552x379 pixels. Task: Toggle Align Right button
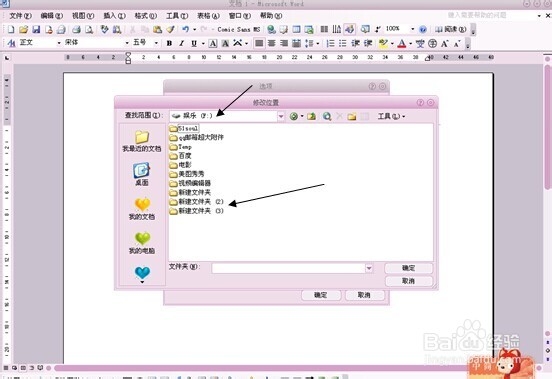284,43
